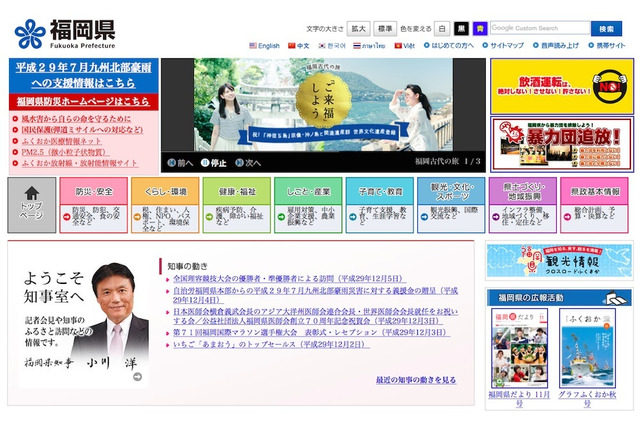
Task: Open the サイトマップ link
Action: pyautogui.click(x=503, y=46)
